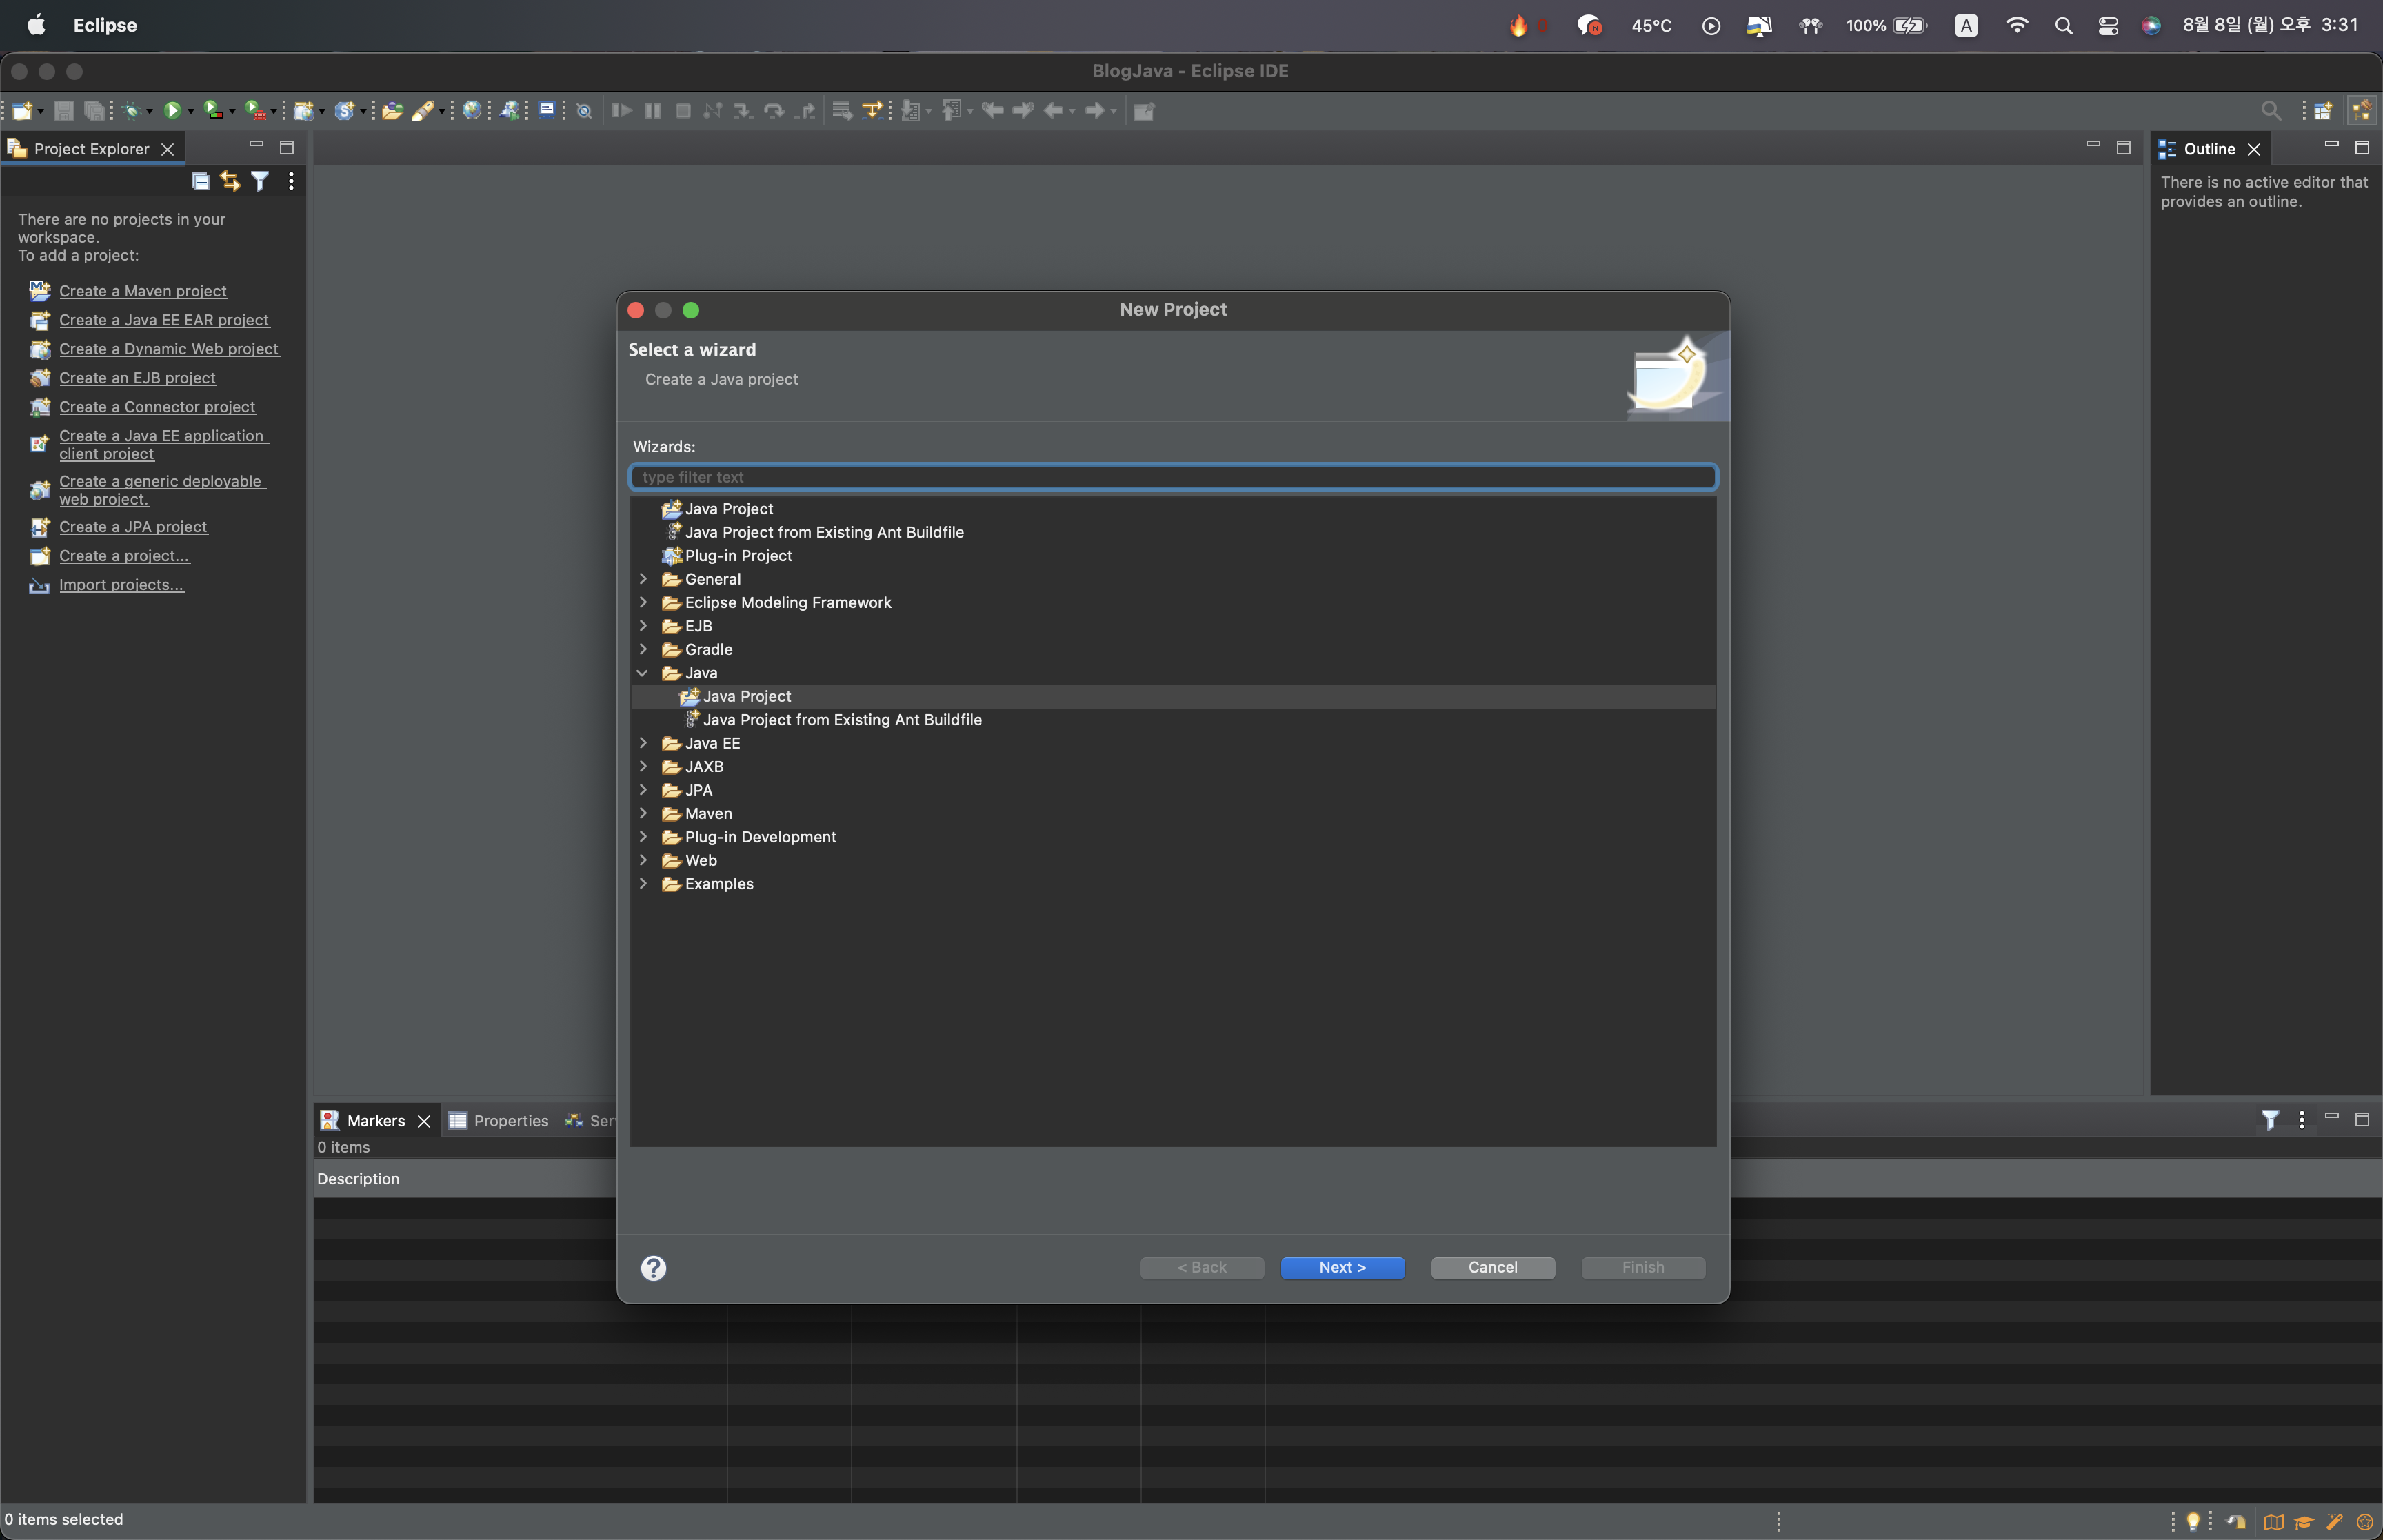Click the Debug bug toolbar icon

132,111
